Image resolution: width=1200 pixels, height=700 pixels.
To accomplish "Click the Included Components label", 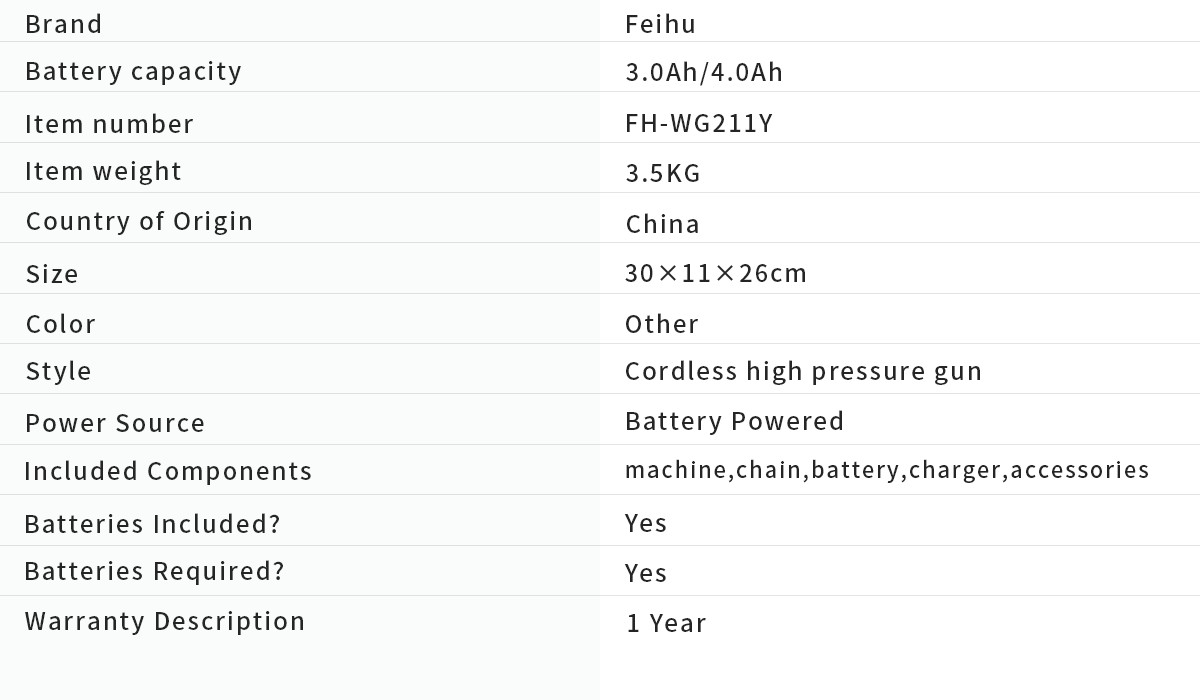I will coord(168,471).
